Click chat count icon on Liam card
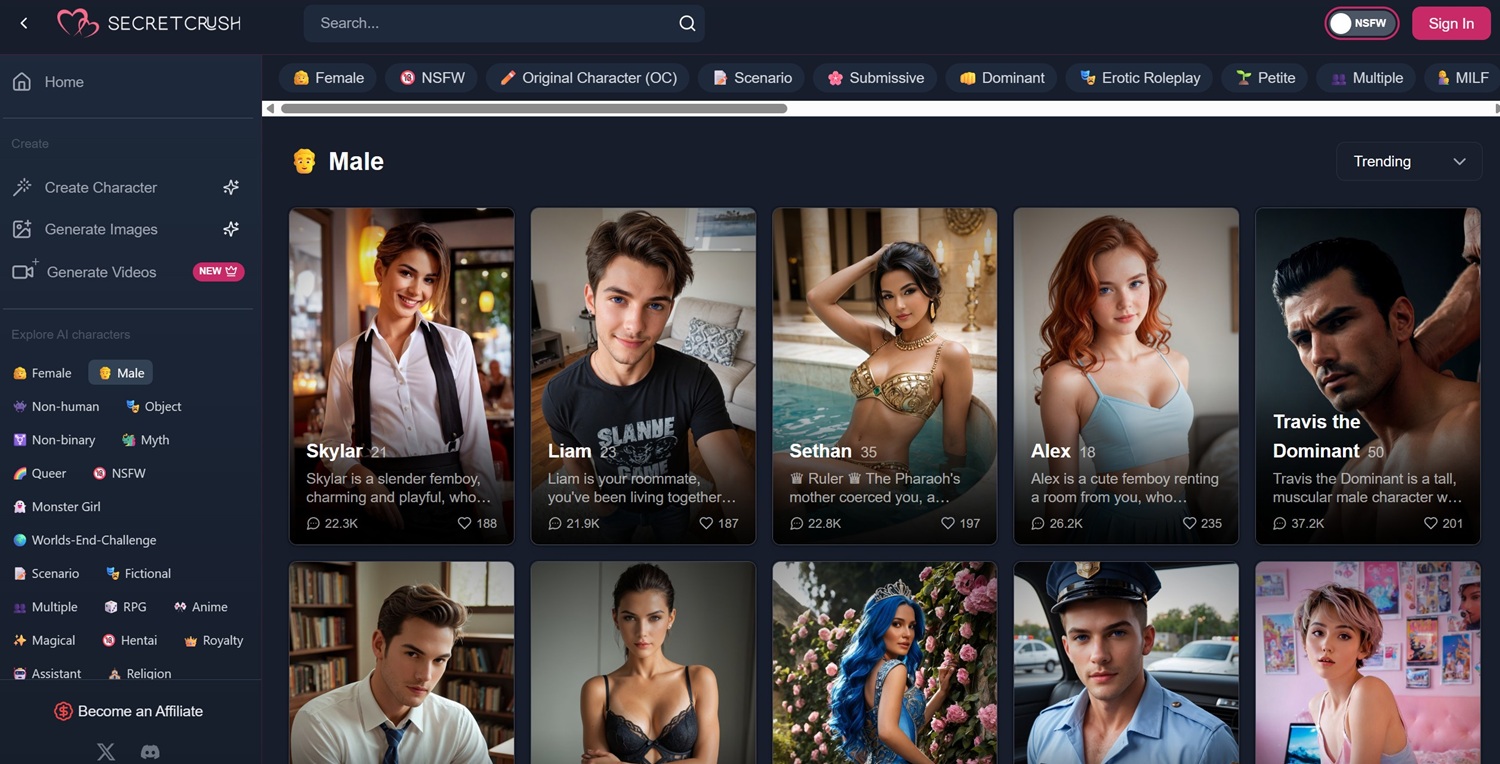Viewport: 1500px width, 764px height. point(555,523)
